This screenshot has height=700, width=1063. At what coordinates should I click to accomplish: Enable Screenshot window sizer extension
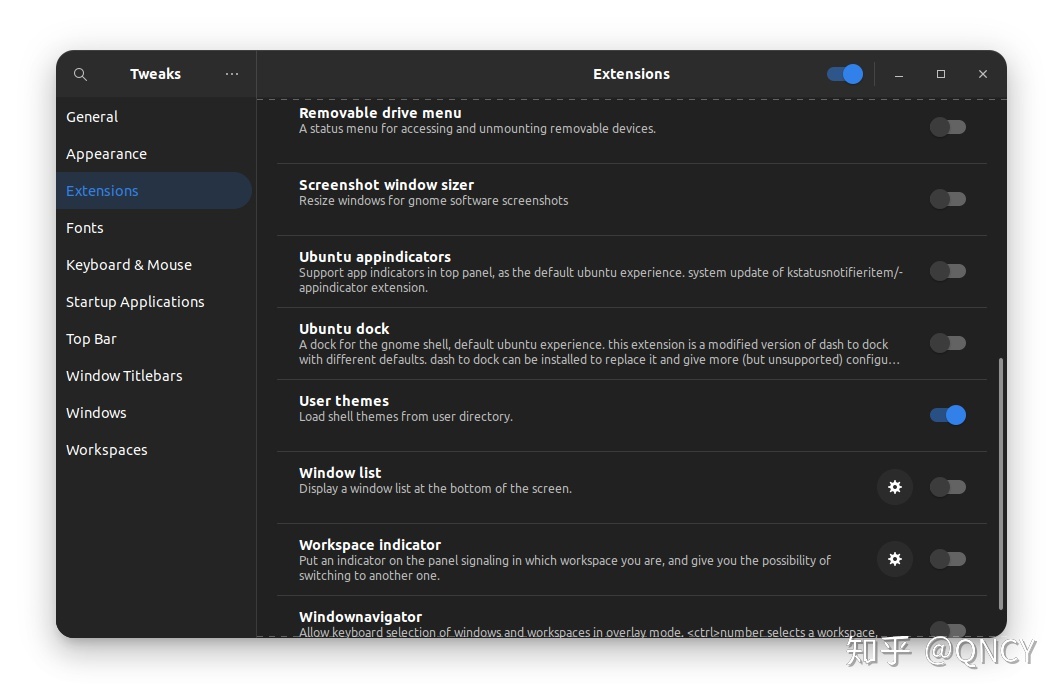948,199
